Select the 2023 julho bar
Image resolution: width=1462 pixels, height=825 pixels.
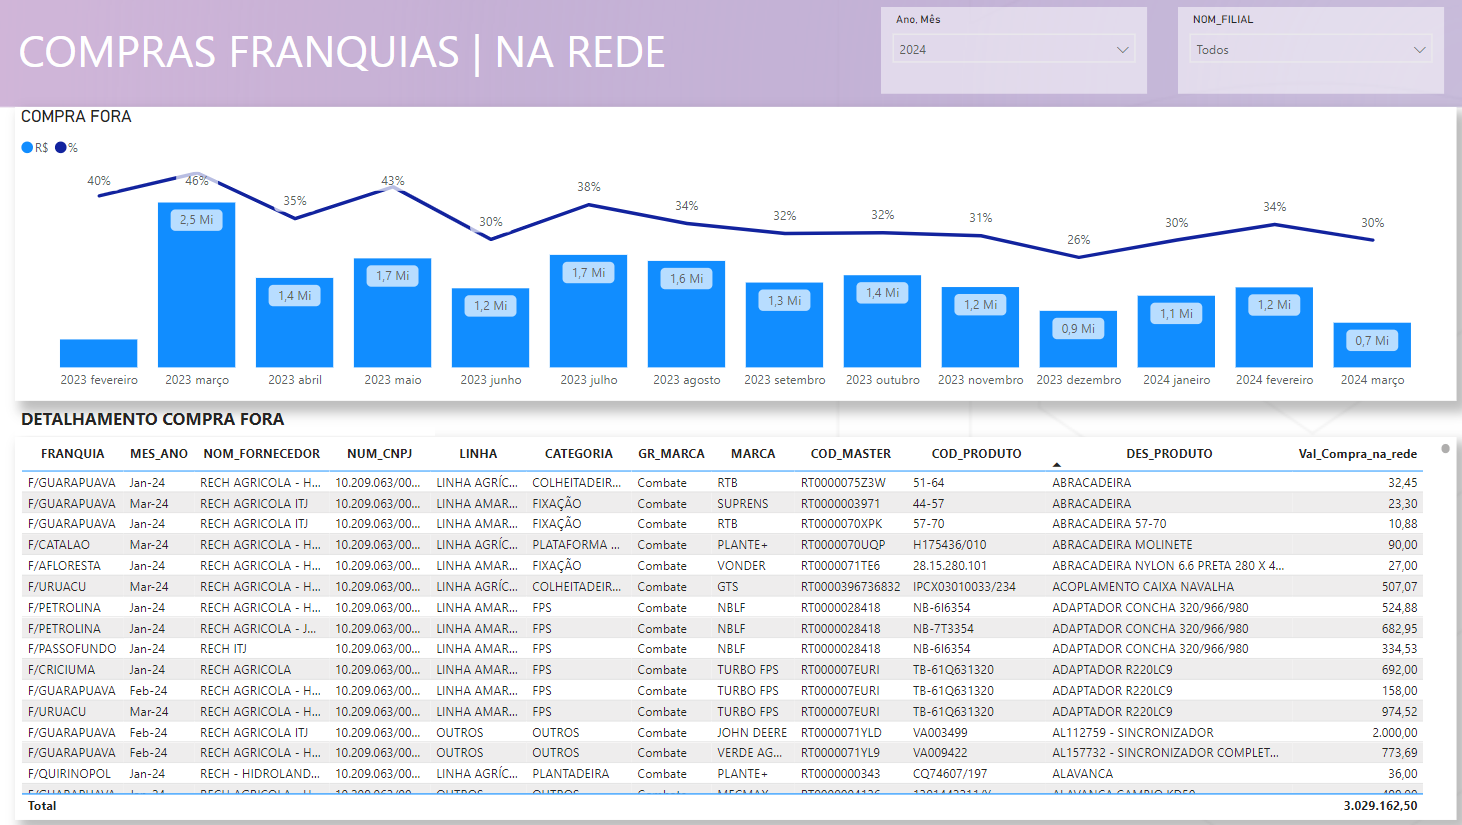(x=588, y=311)
